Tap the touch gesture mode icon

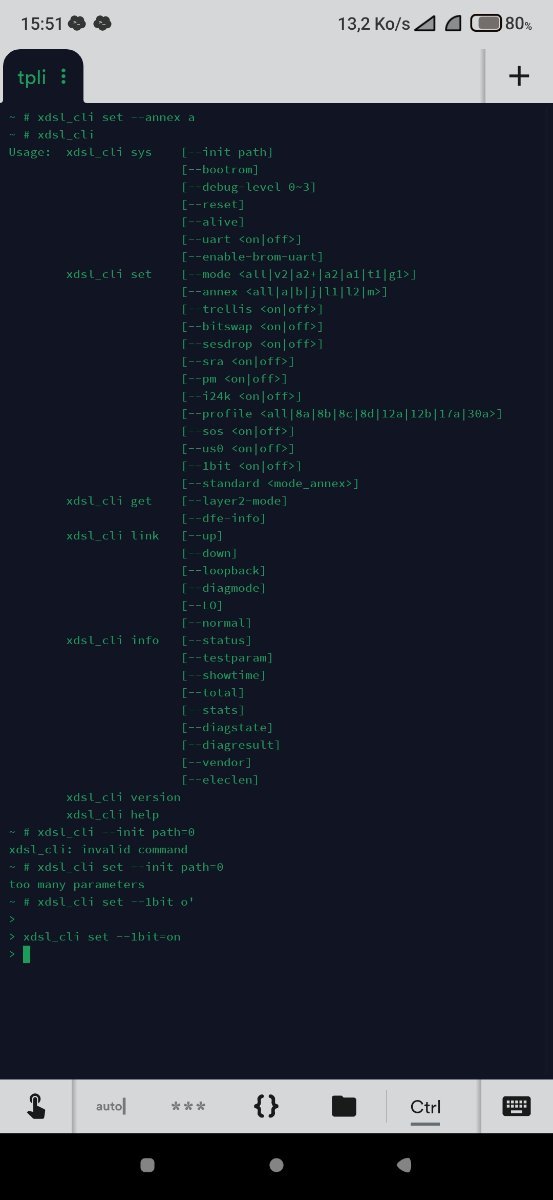pos(35,1106)
